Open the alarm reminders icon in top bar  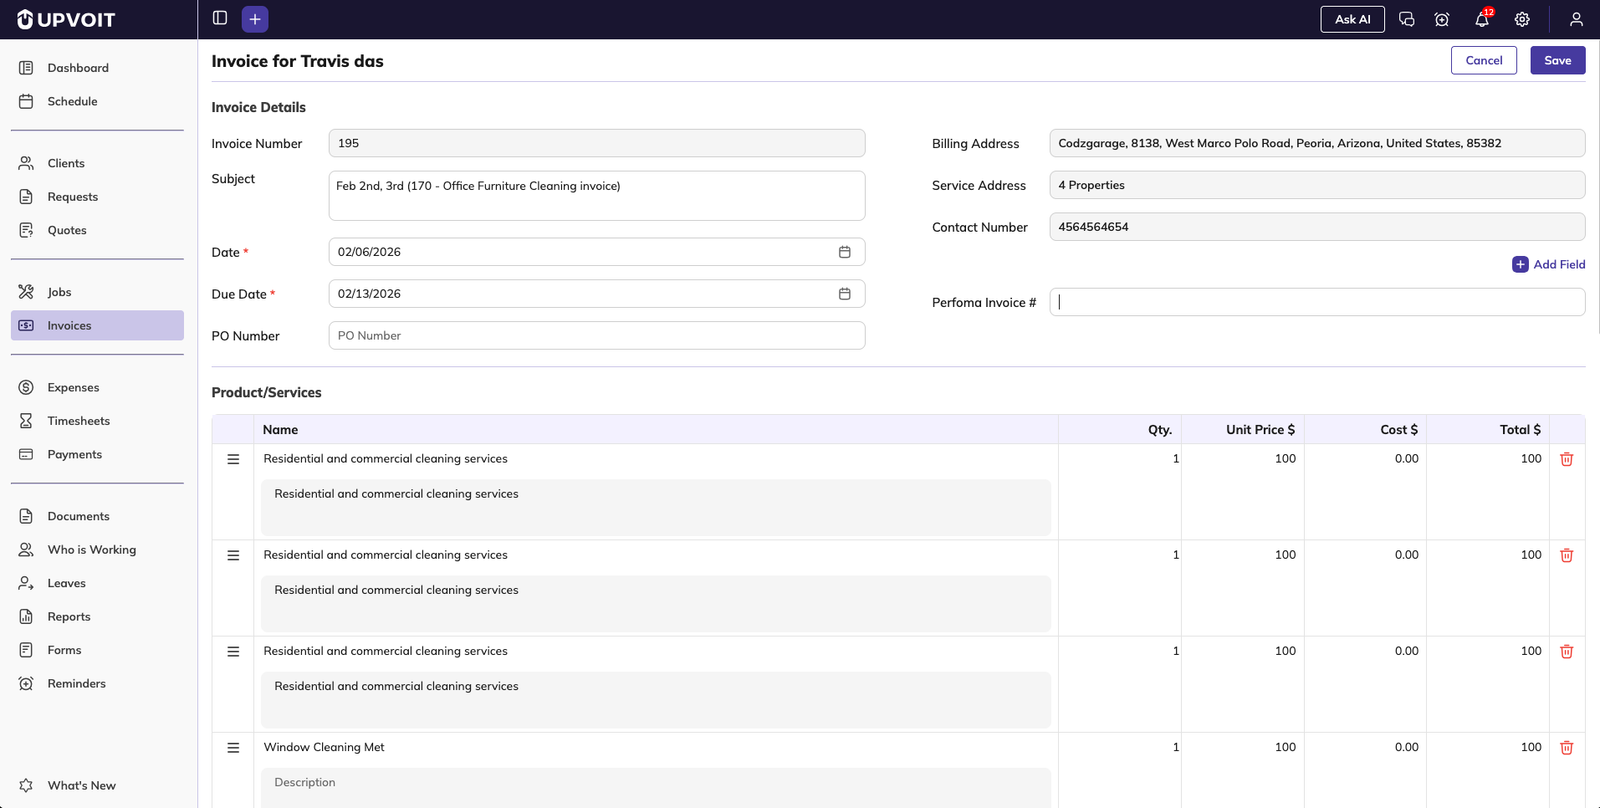tap(1441, 19)
